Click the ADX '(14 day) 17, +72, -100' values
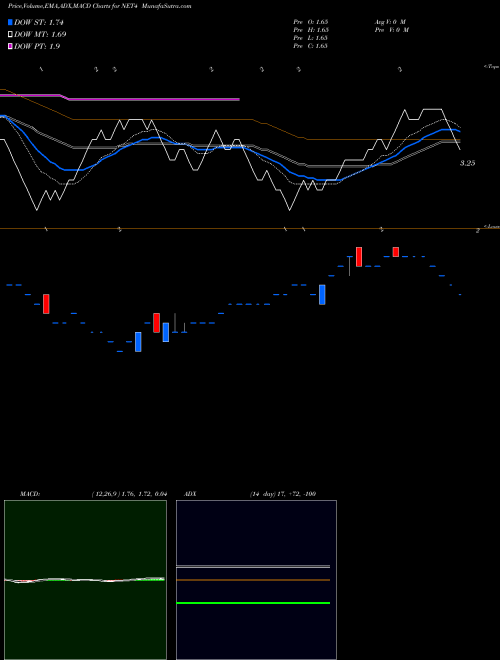The image size is (500, 660). pos(283,494)
